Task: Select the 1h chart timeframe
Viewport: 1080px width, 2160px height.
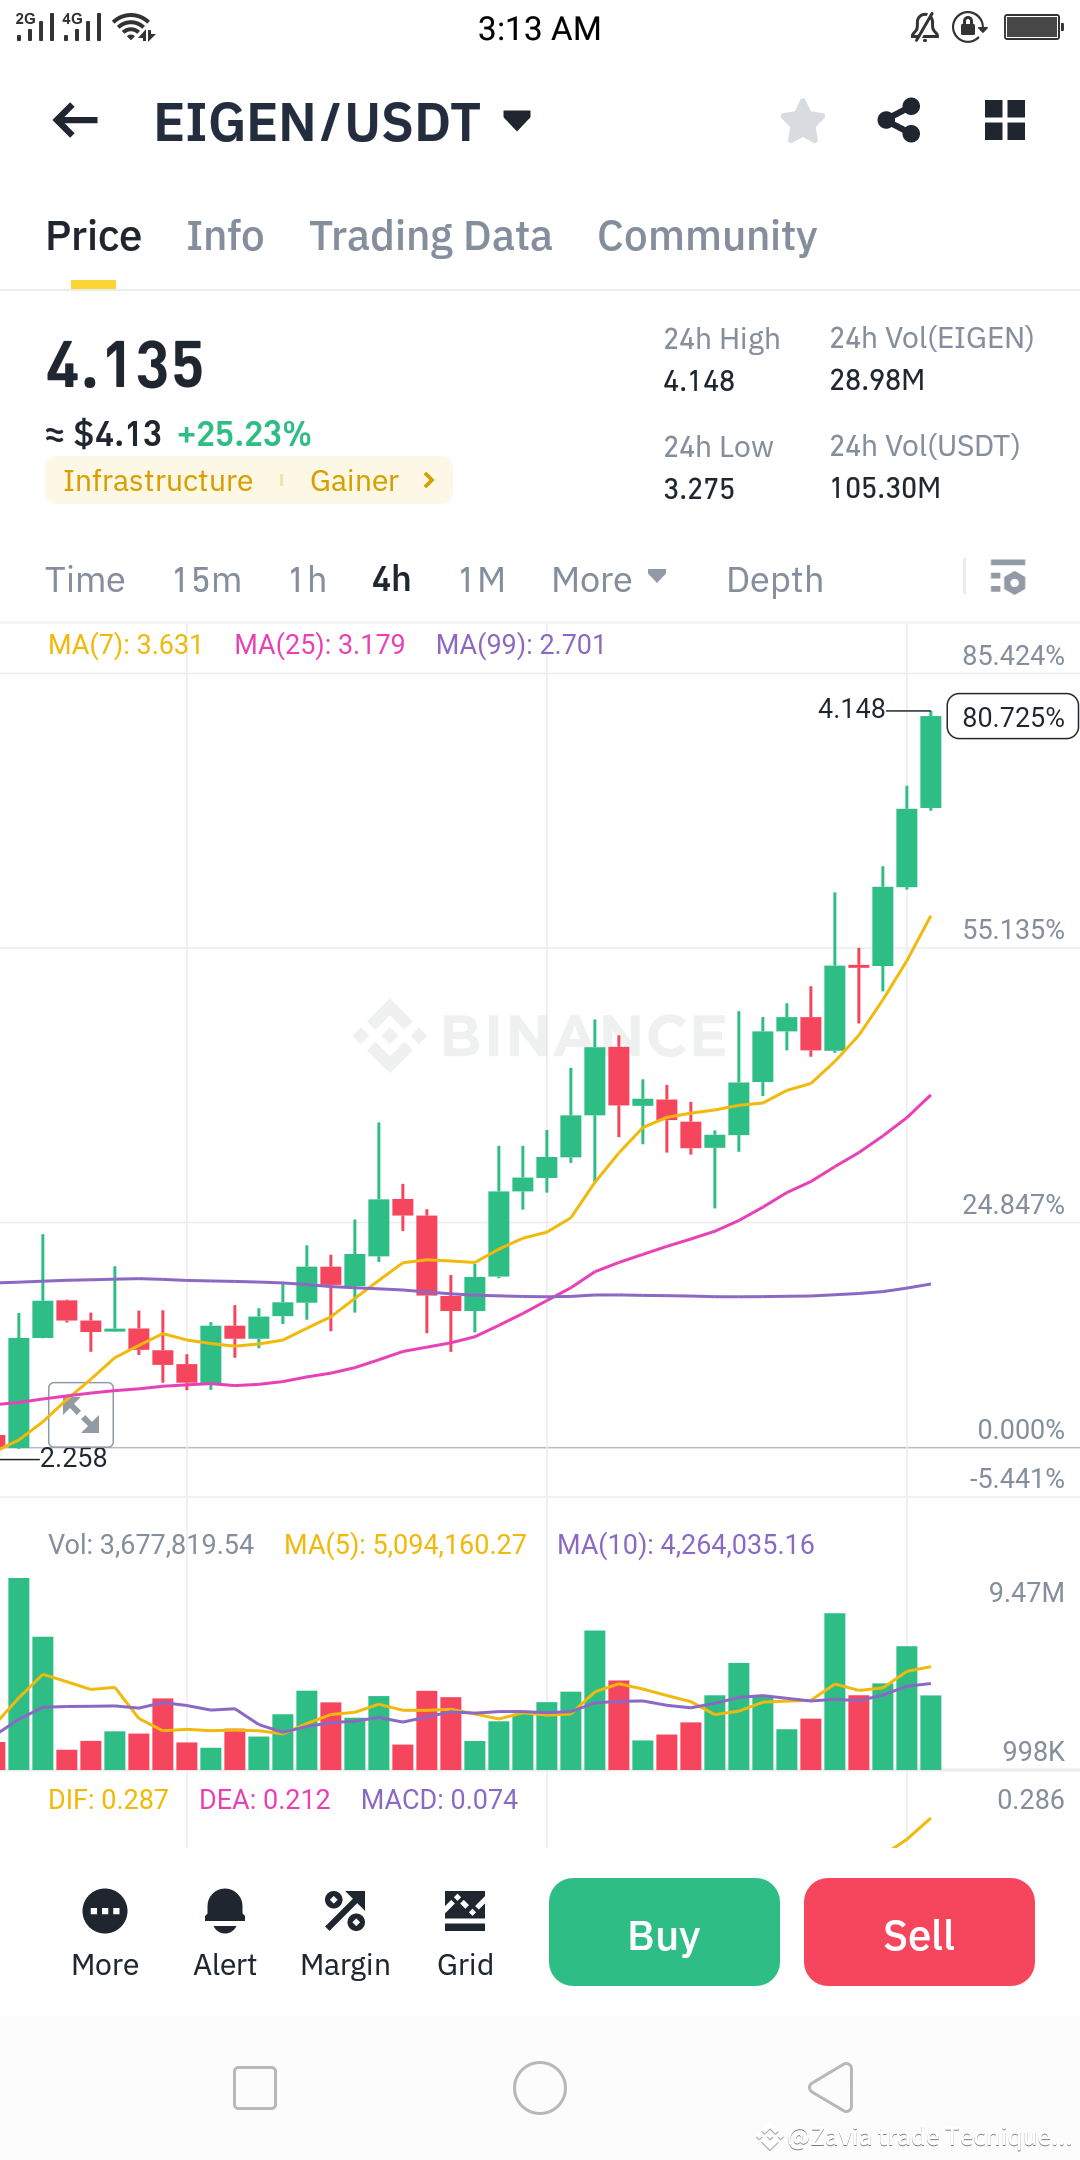Action: point(306,578)
